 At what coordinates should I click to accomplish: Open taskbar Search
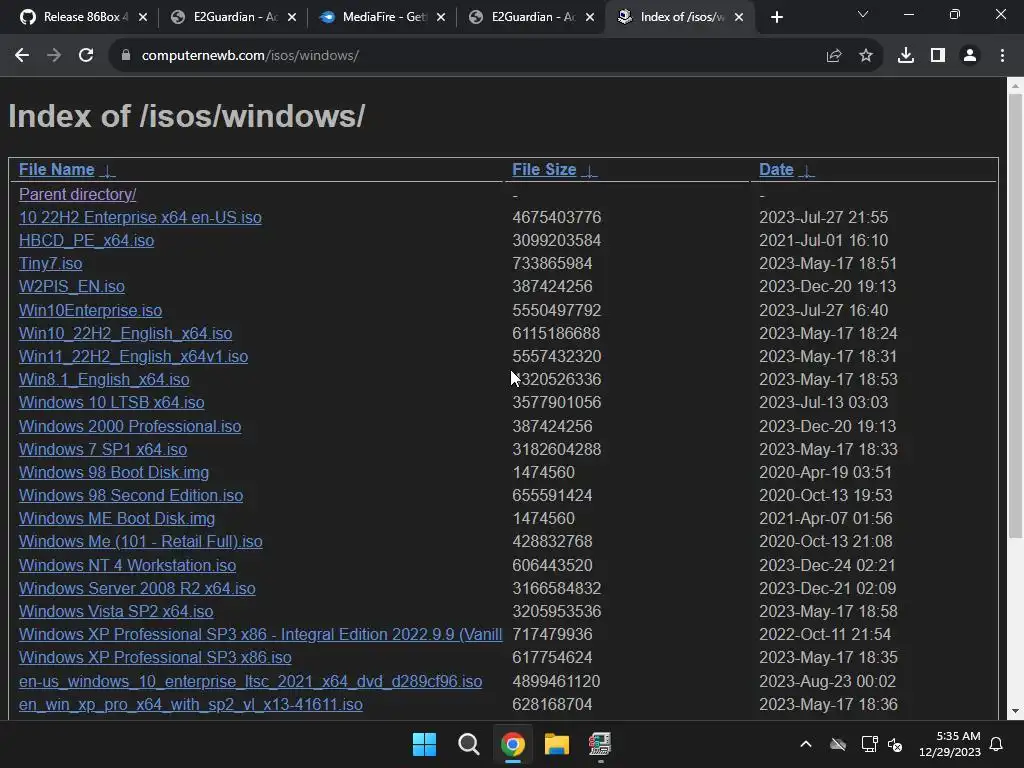468,744
